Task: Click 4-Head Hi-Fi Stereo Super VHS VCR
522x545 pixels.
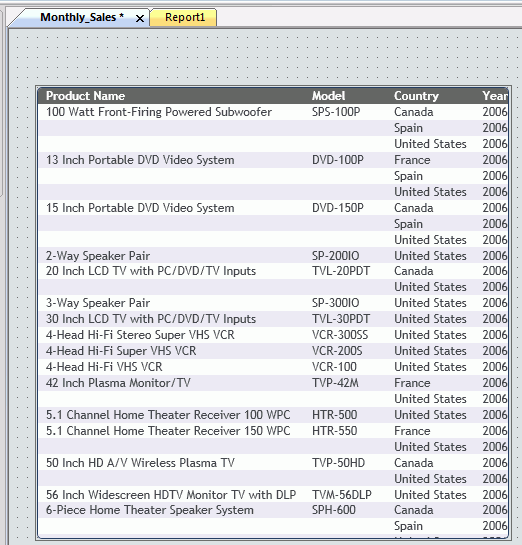Action: pos(140,335)
